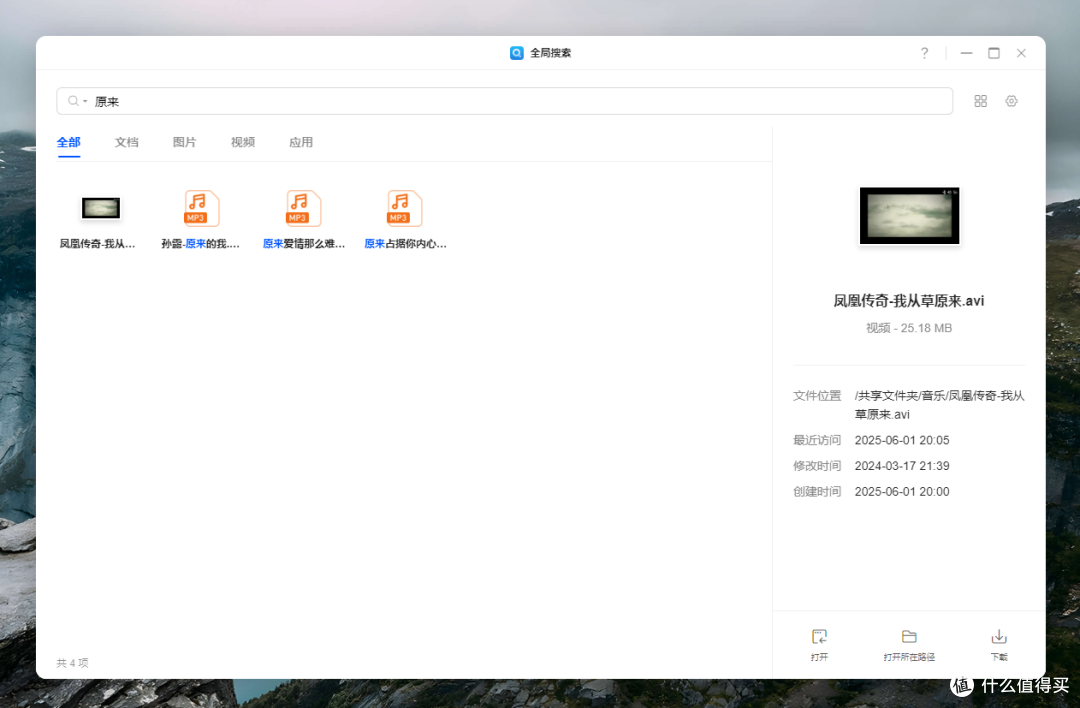Focus the search field containing 原来
Screen dimensions: 1080x708
(x=504, y=101)
